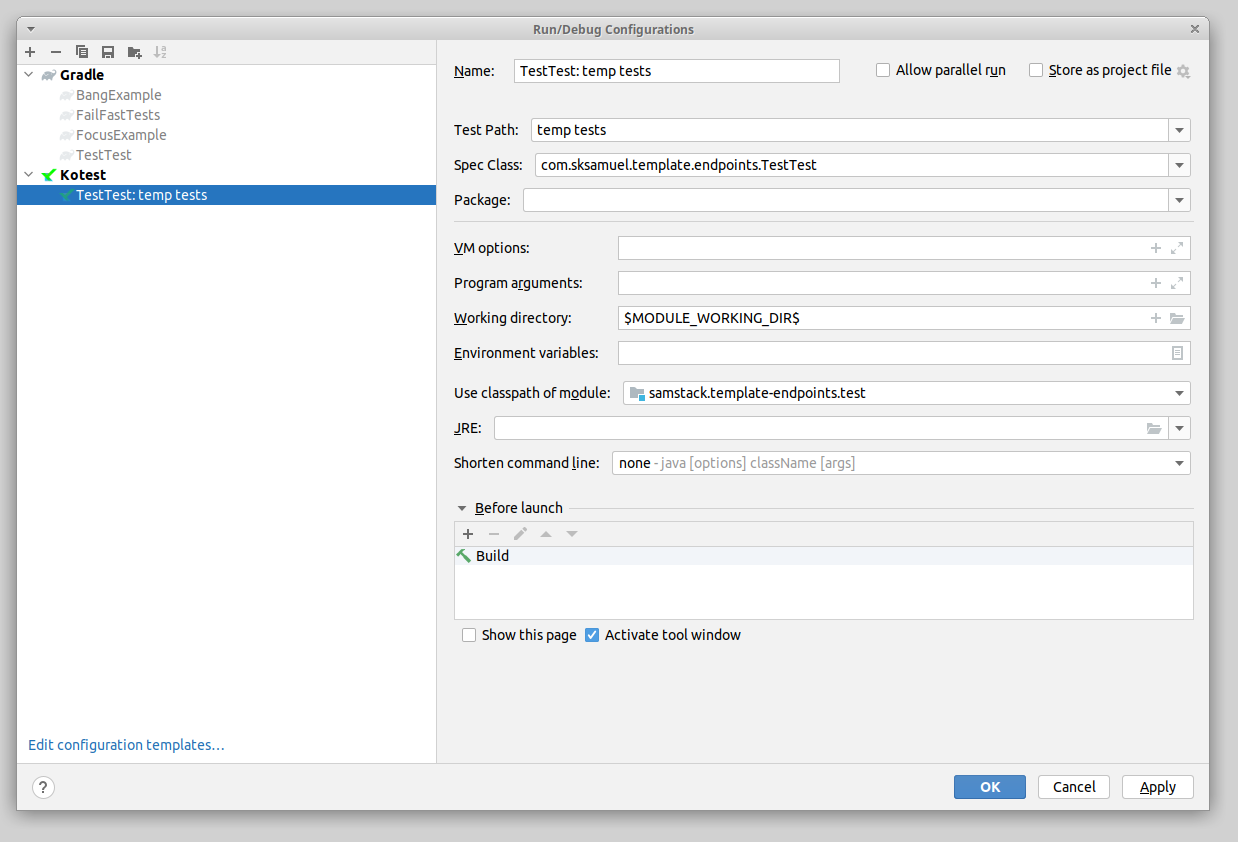Check Store as project file

(x=1035, y=70)
